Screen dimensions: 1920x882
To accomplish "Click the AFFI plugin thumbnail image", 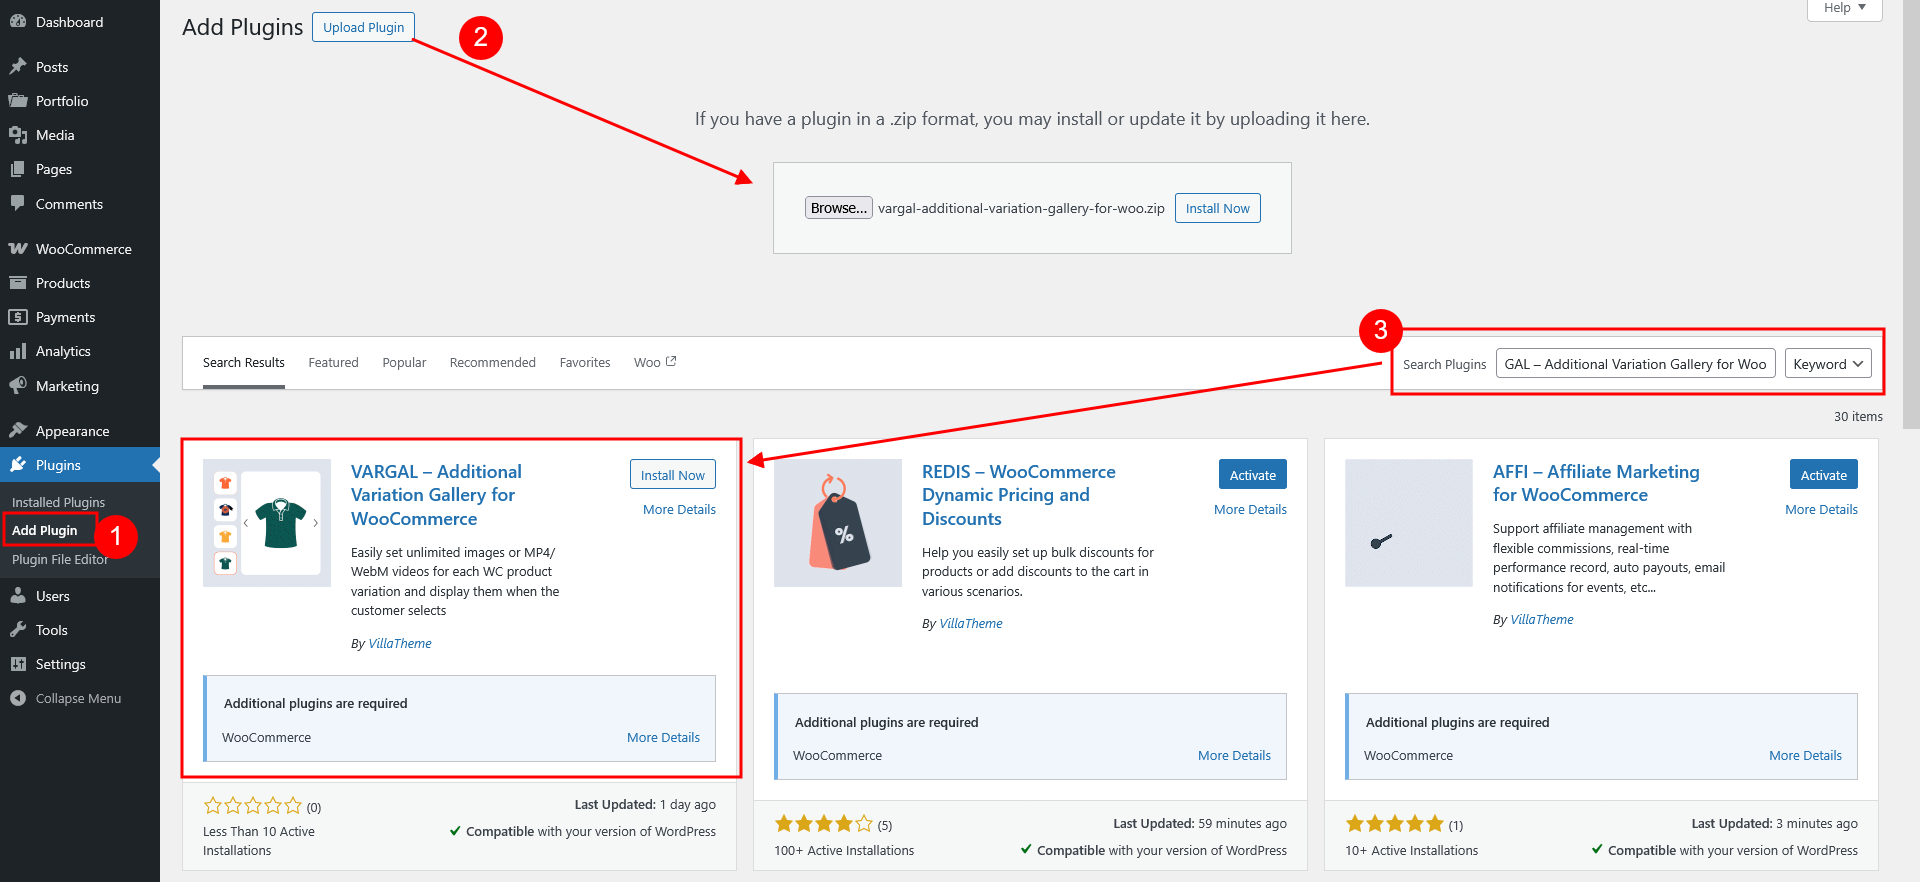I will coord(1408,523).
